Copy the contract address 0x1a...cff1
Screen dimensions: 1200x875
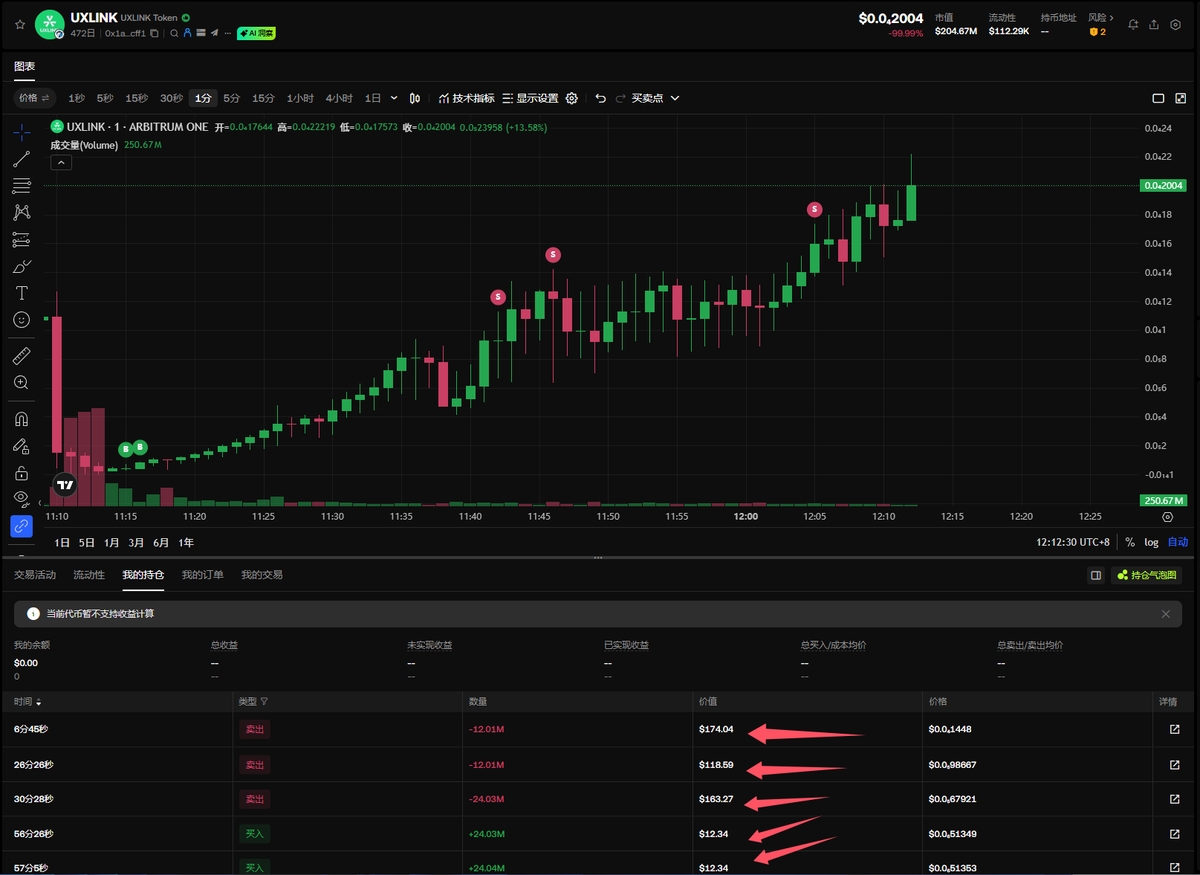click(x=154, y=33)
